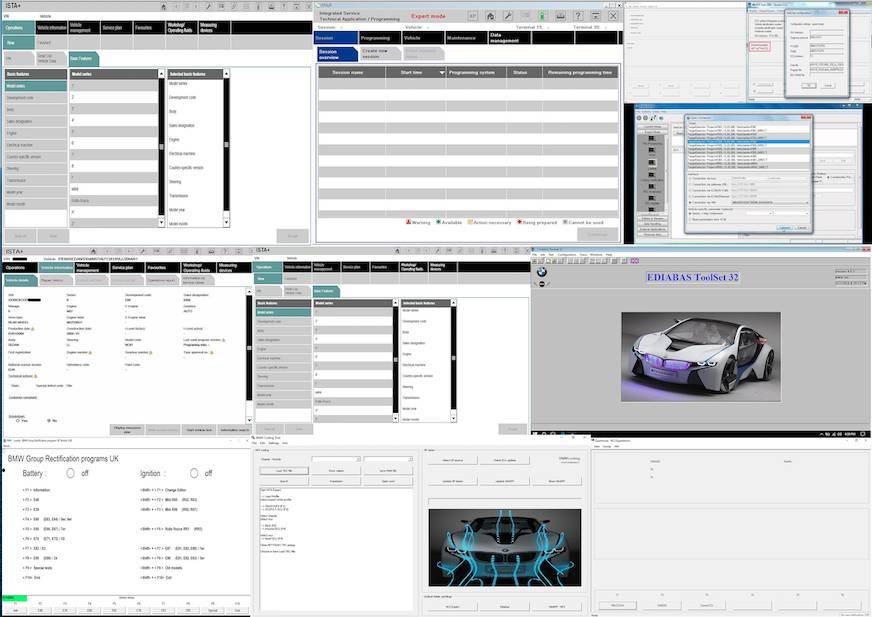Select Basic Features tab in upper ISTA+ window
The image size is (872, 617).
coord(83,58)
